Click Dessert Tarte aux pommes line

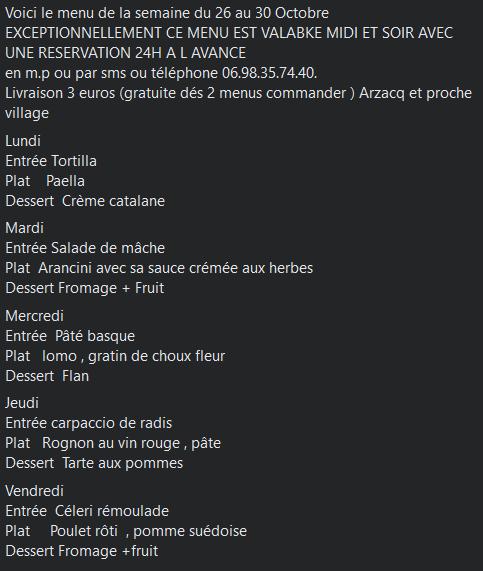(94, 463)
